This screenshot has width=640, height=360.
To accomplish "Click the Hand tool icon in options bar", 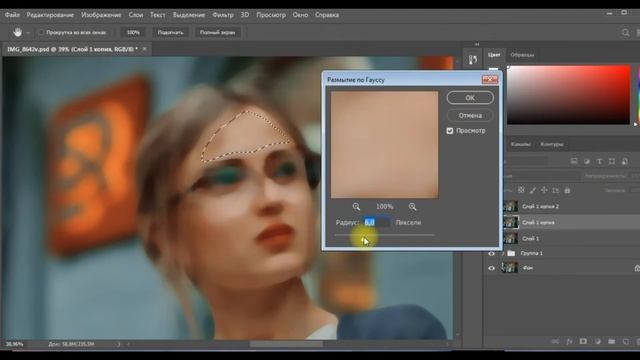I will (x=18, y=32).
